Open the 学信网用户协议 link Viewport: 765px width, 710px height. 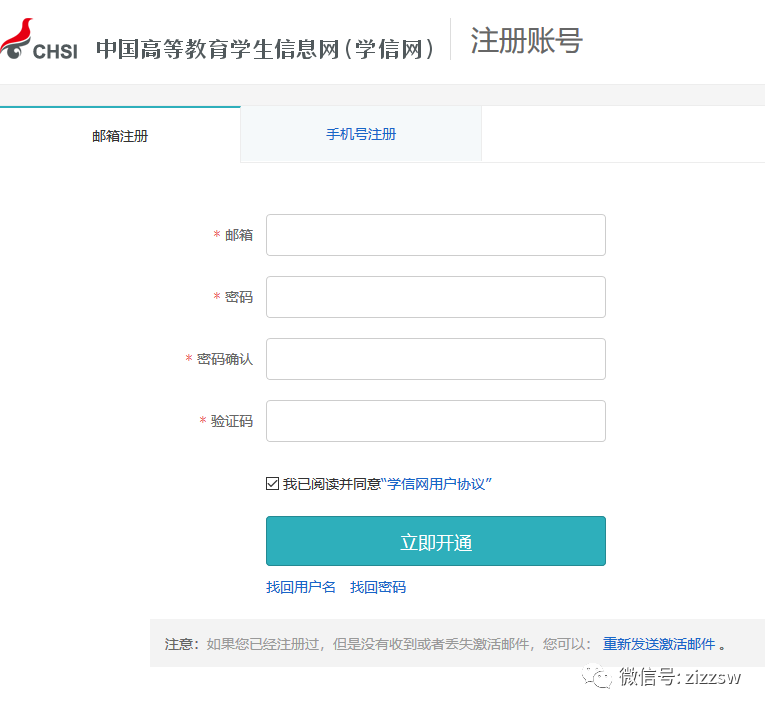tap(437, 484)
